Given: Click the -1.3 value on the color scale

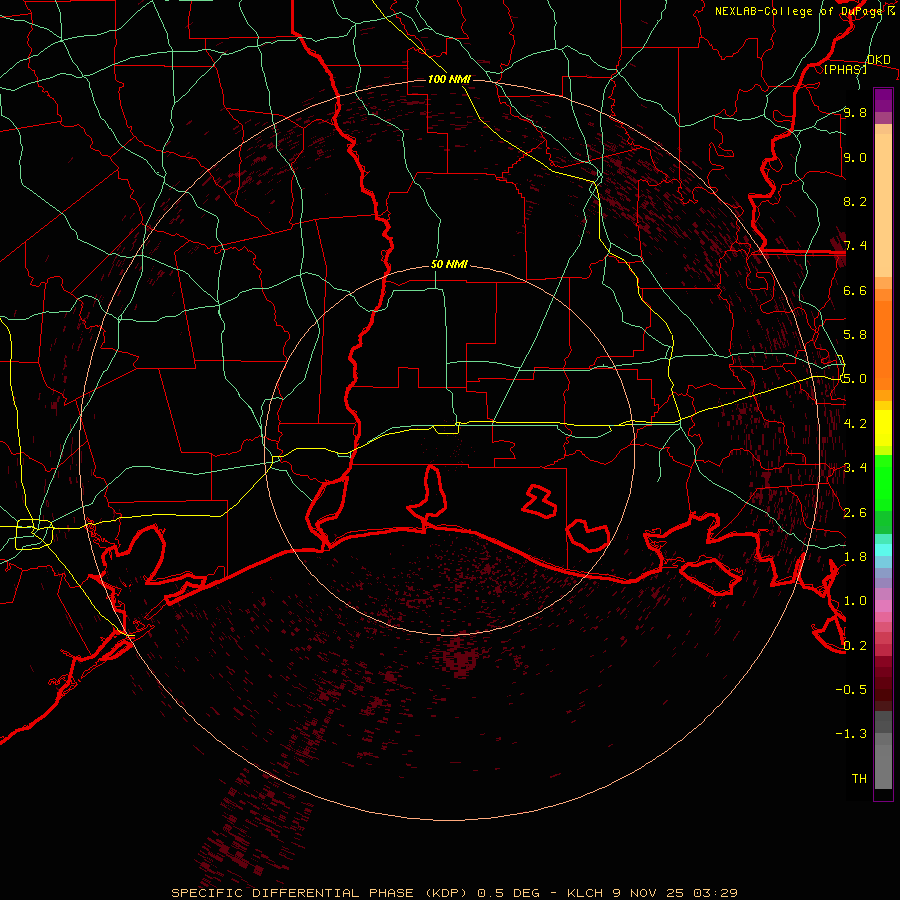Looking at the screenshot, I should 851,734.
